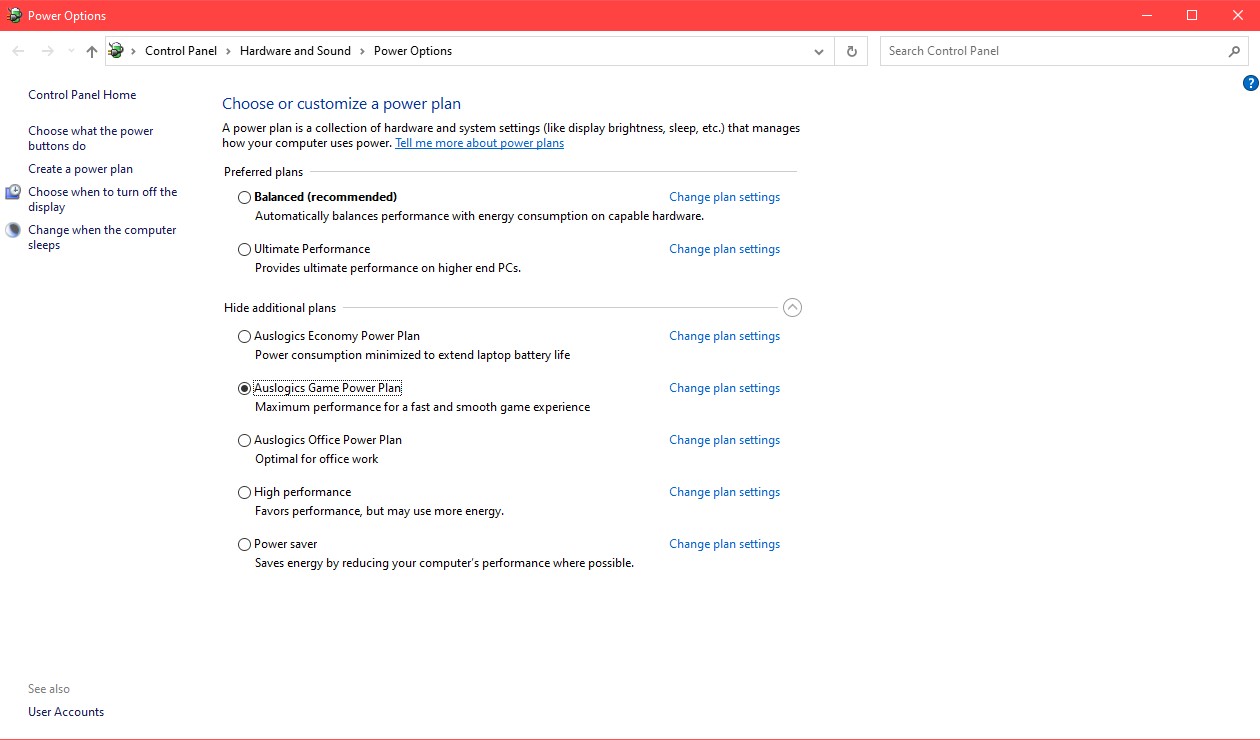Maximize the Power Options window
The height and width of the screenshot is (740, 1260).
click(x=1192, y=15)
